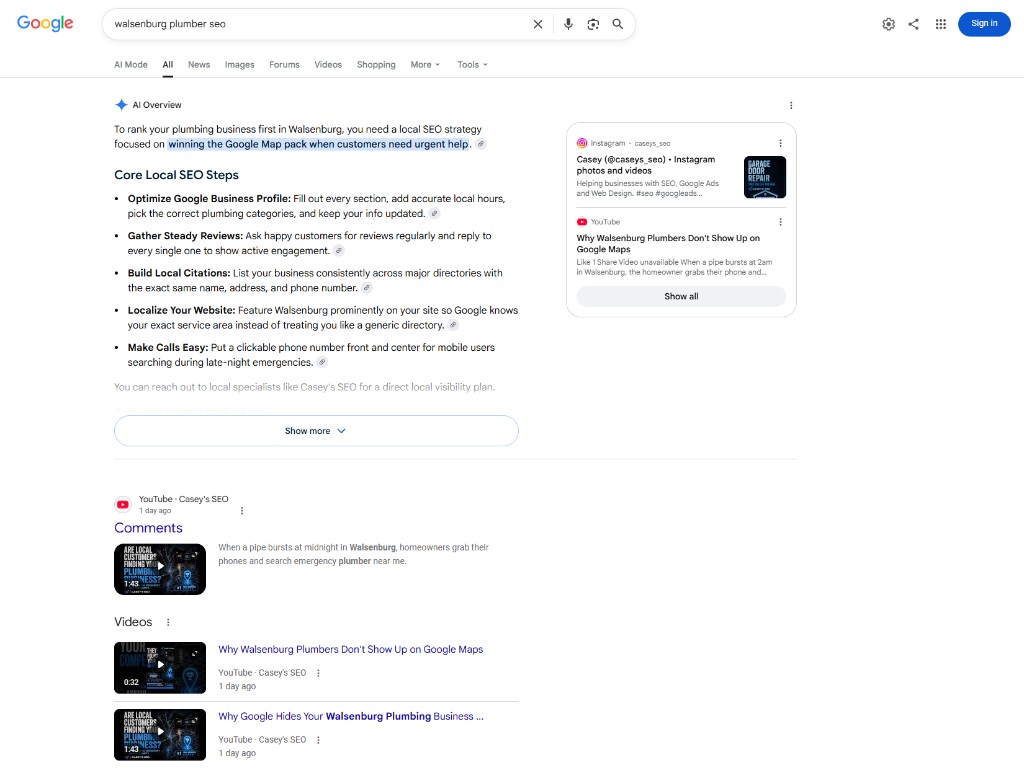Open source link icon after 'urgent help'

481,144
